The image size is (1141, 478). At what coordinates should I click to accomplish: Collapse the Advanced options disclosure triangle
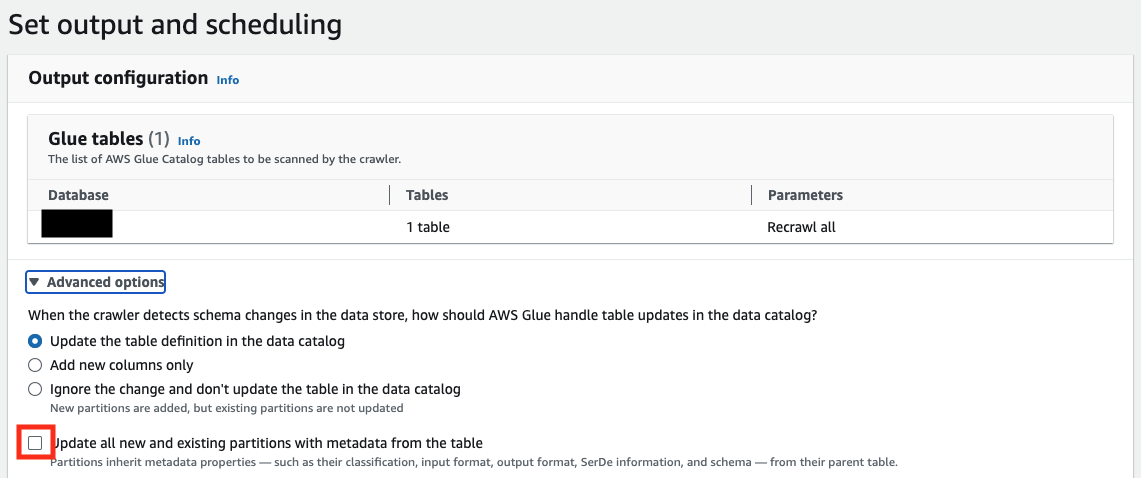[x=34, y=283]
